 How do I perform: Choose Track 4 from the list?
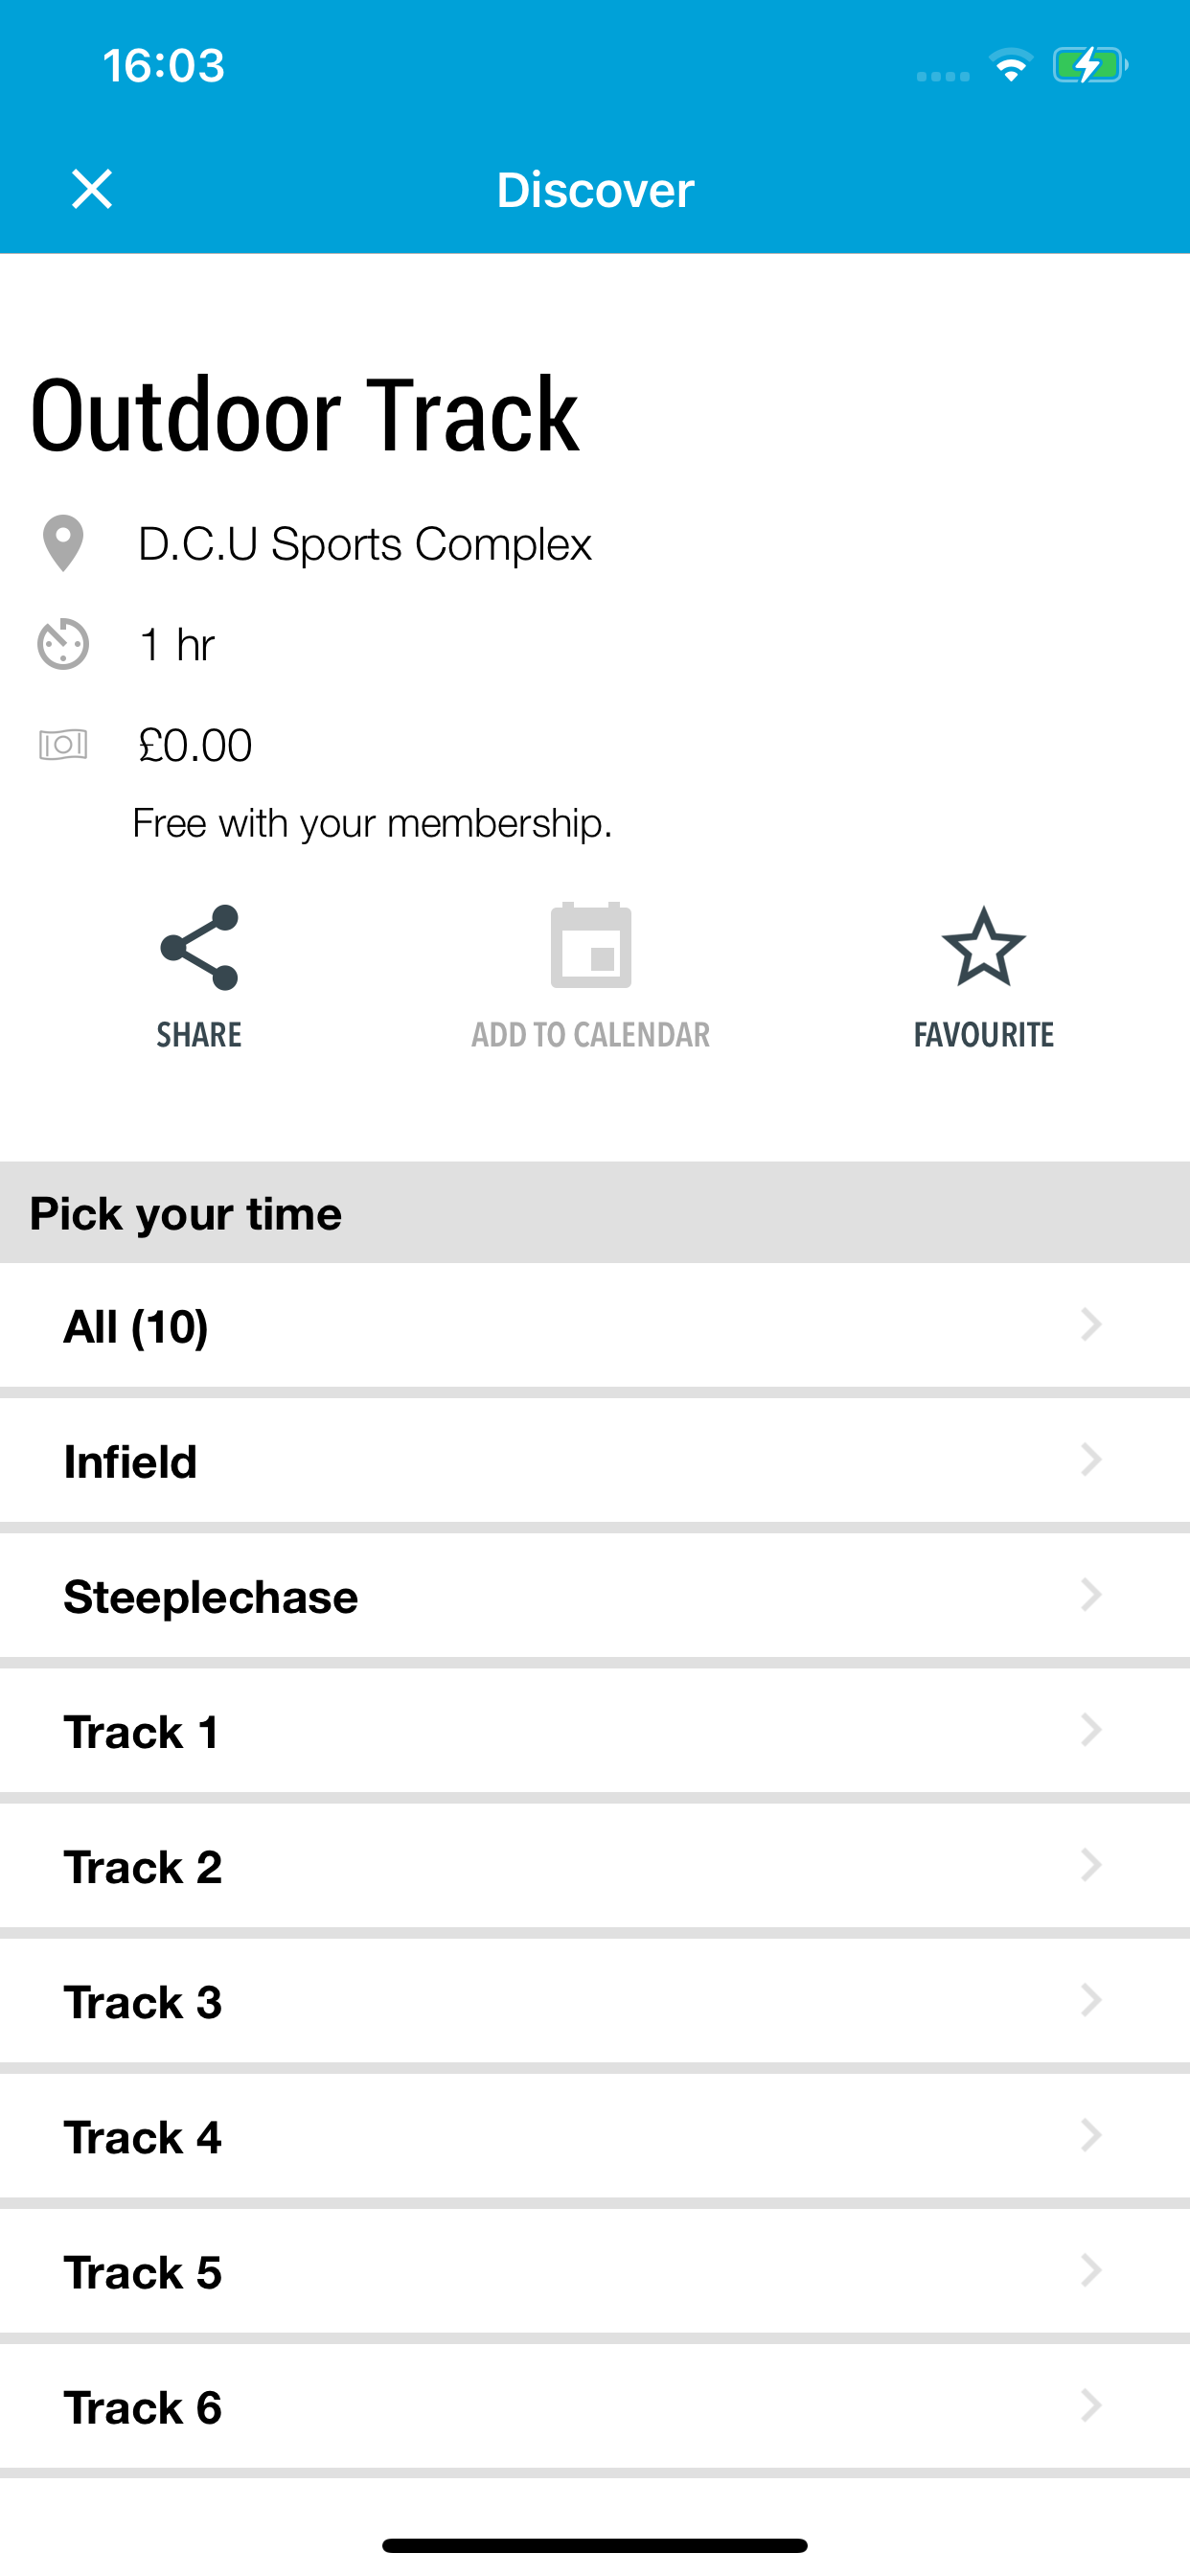point(595,2137)
